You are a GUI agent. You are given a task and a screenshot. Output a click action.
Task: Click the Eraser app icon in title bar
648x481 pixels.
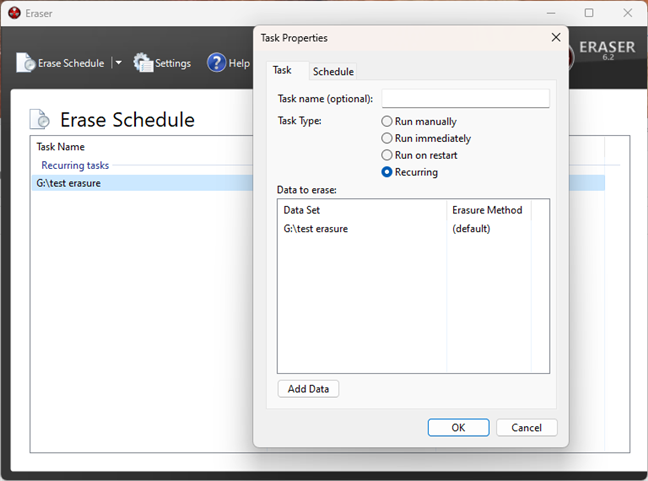click(14, 13)
